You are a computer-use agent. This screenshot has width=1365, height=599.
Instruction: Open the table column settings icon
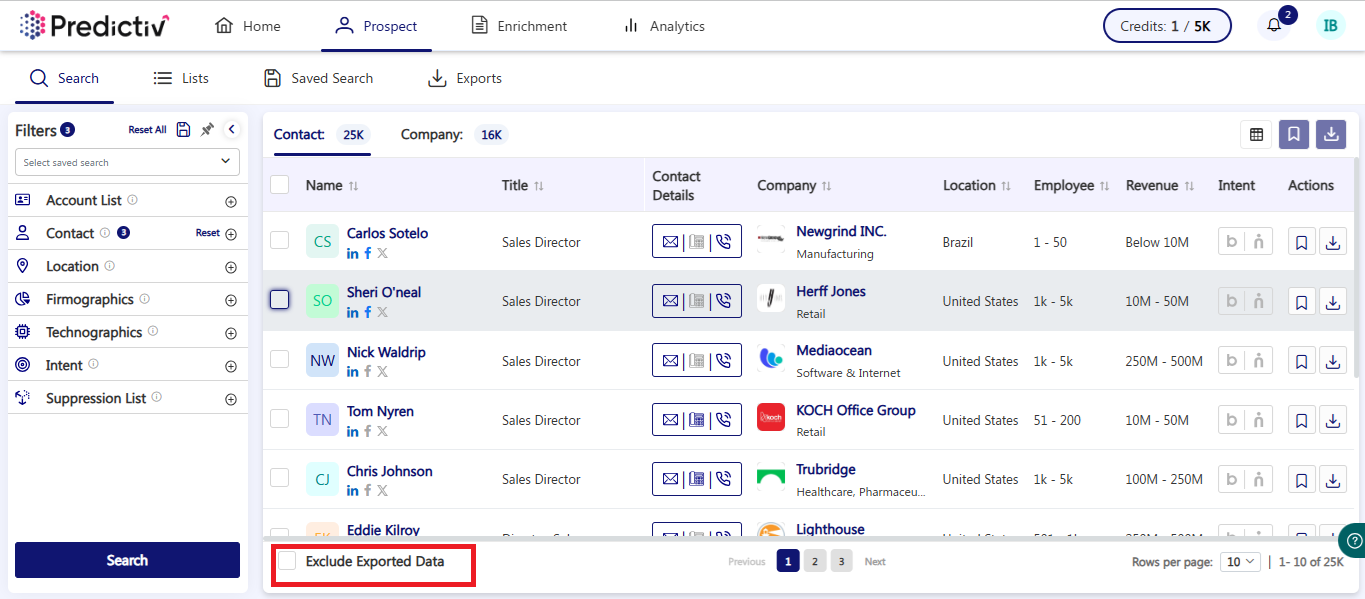coord(1256,135)
